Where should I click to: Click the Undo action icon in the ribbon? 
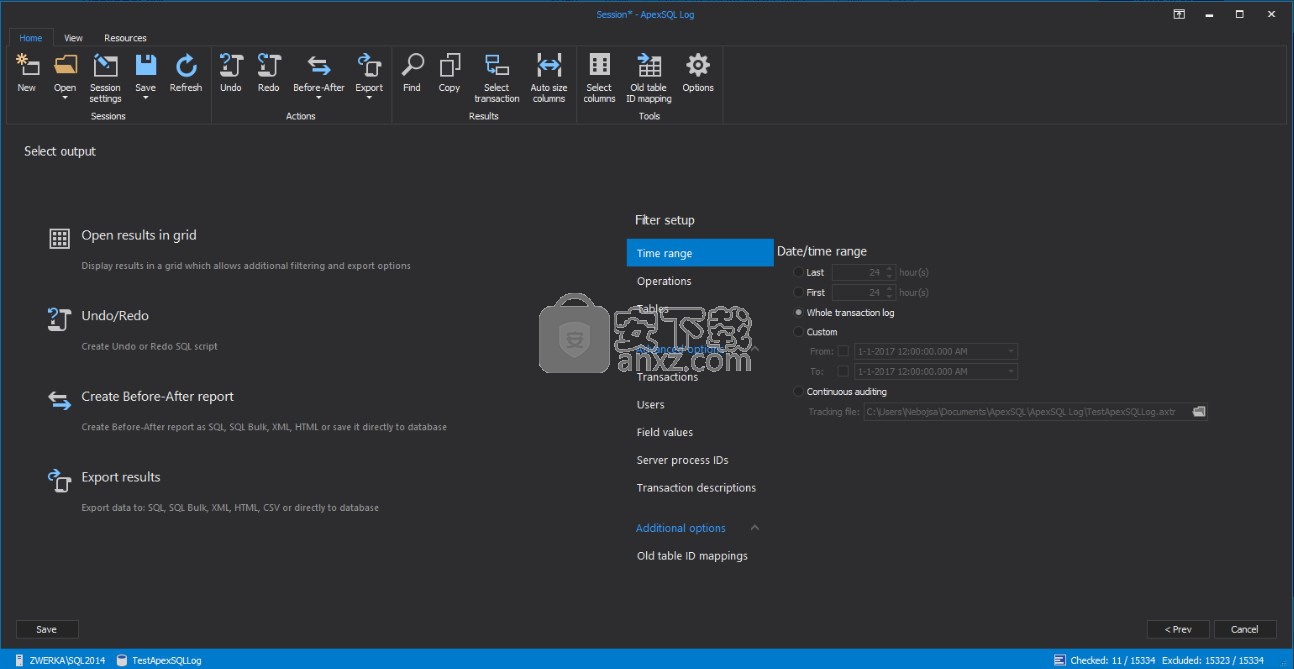pyautogui.click(x=231, y=66)
